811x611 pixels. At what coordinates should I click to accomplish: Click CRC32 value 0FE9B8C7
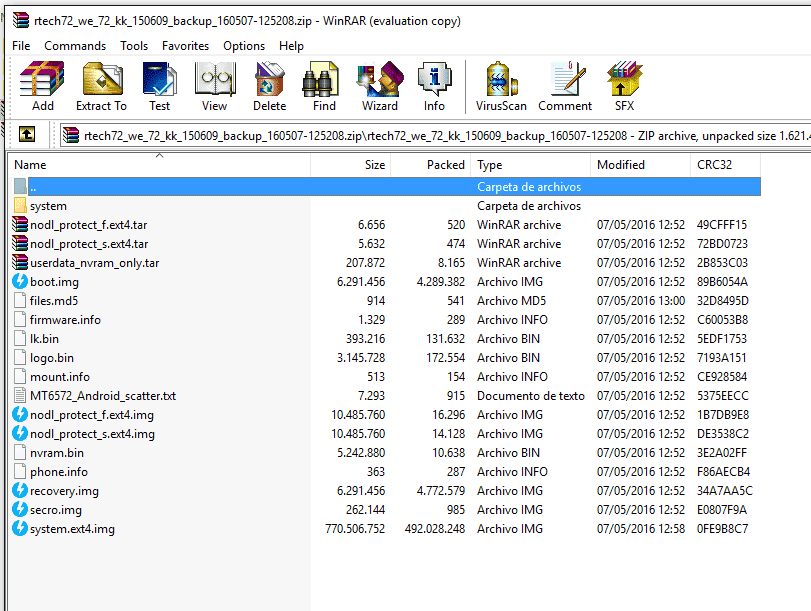(x=723, y=529)
